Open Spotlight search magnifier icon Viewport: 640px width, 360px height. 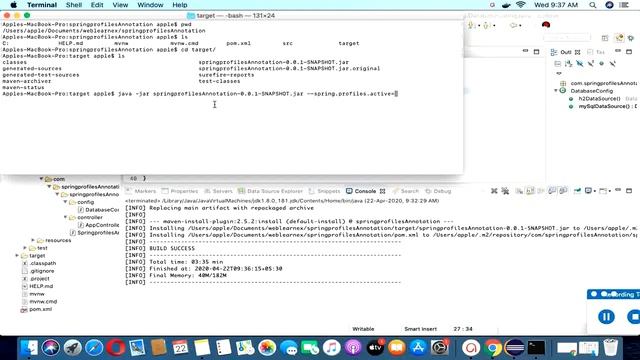593,5
